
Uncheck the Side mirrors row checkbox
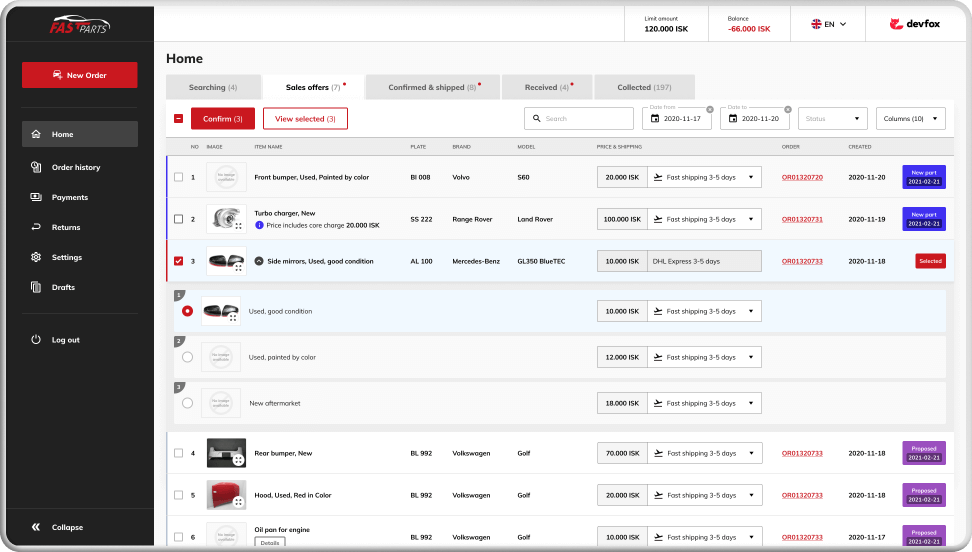click(178, 261)
